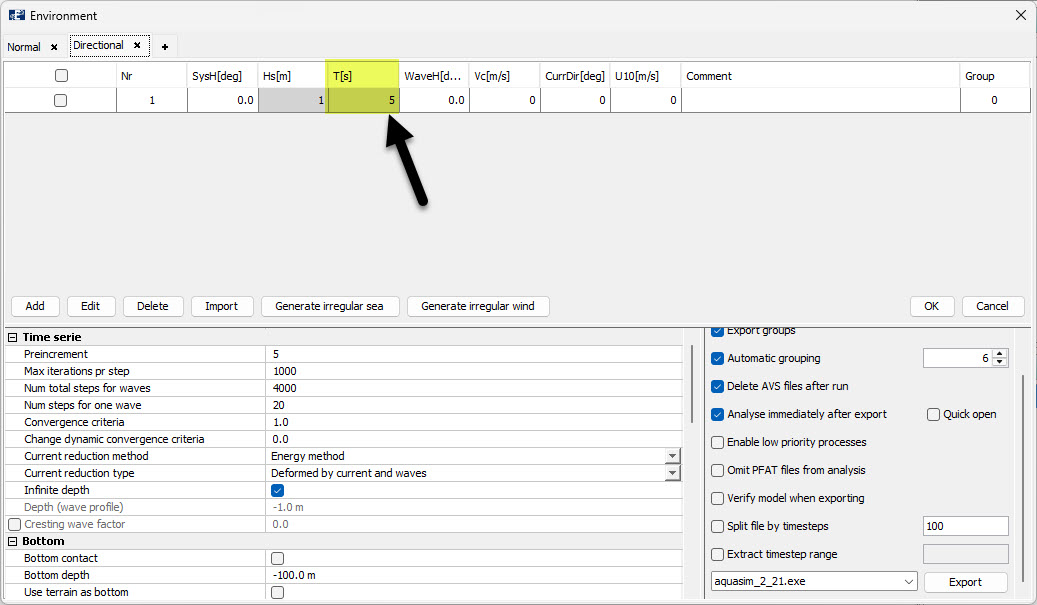Toggle the Infinite depth checkbox
The height and width of the screenshot is (605, 1037).
(x=277, y=490)
